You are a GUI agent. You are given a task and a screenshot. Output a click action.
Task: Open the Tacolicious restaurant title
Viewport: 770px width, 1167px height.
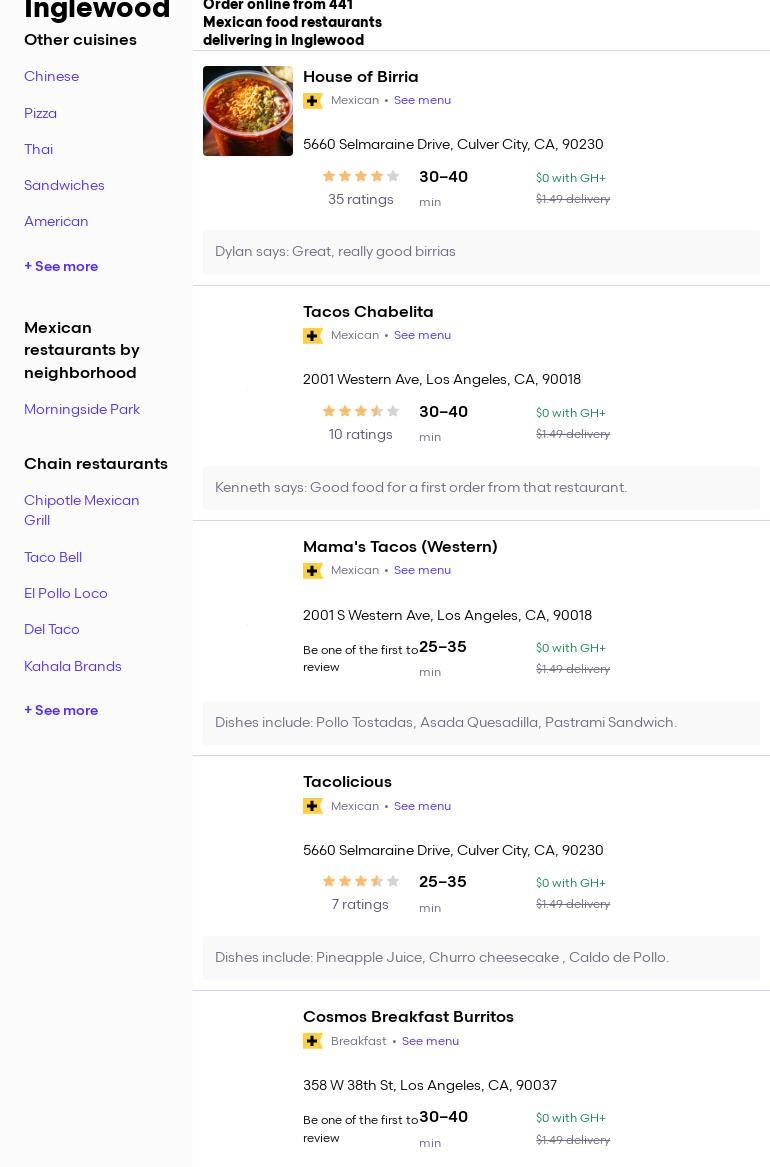pyautogui.click(x=347, y=782)
